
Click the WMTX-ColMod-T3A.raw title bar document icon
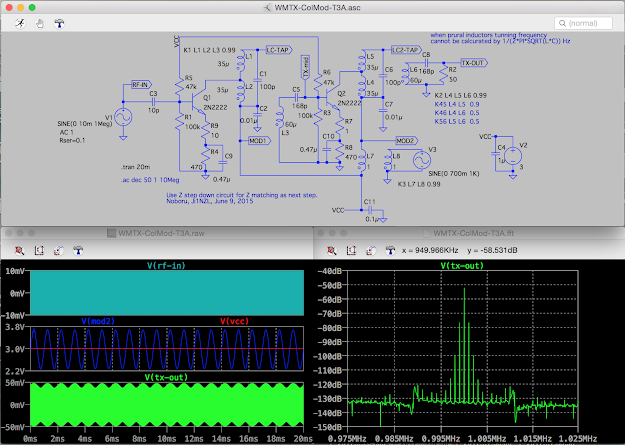pos(112,233)
